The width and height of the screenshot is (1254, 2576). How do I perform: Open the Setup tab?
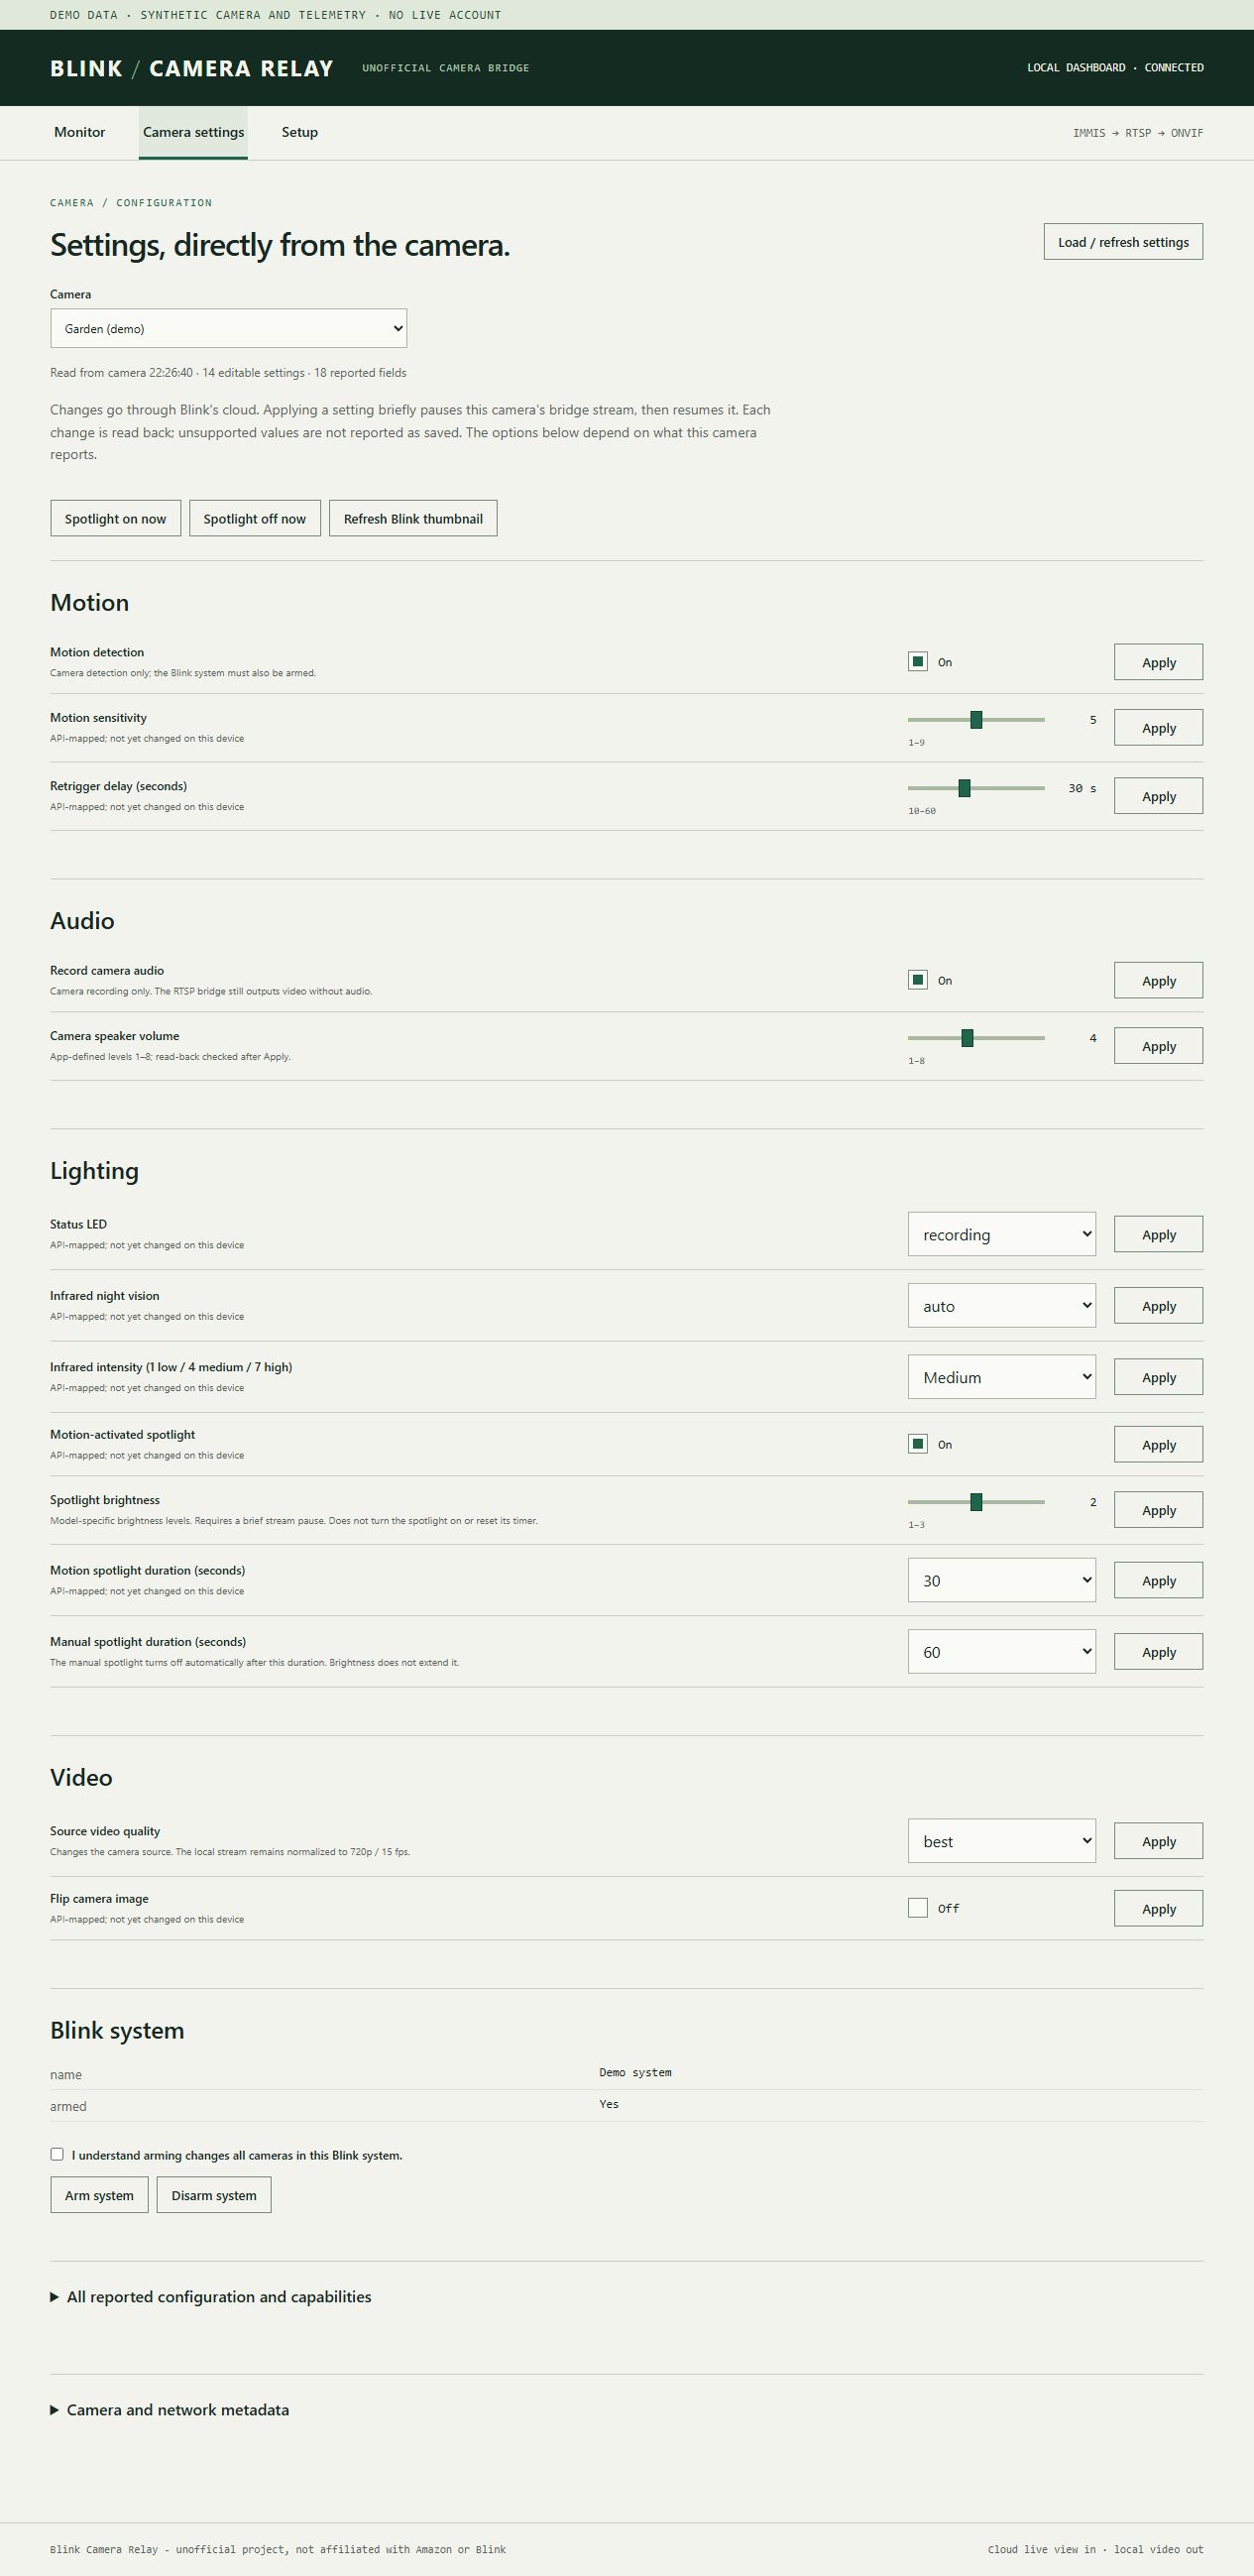coord(299,132)
